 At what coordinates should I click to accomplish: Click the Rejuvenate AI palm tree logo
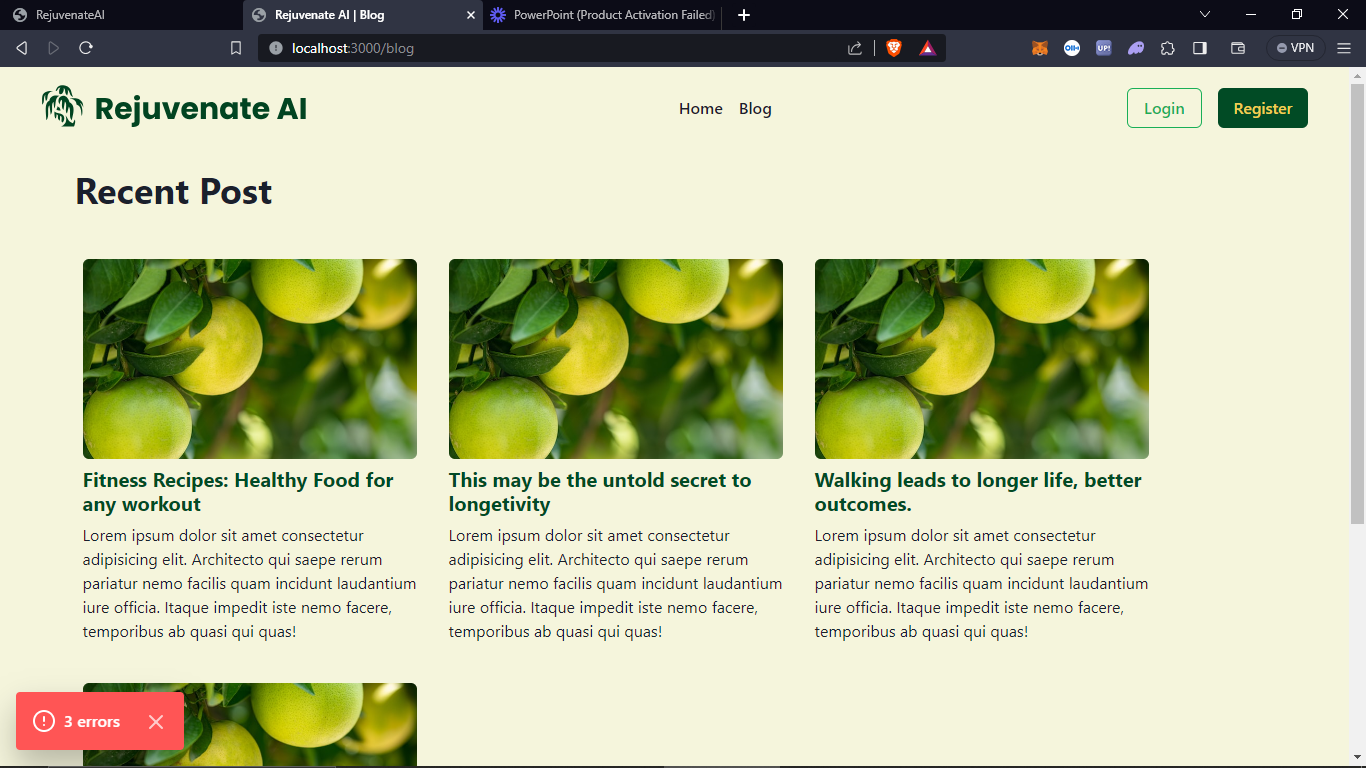tap(63, 106)
